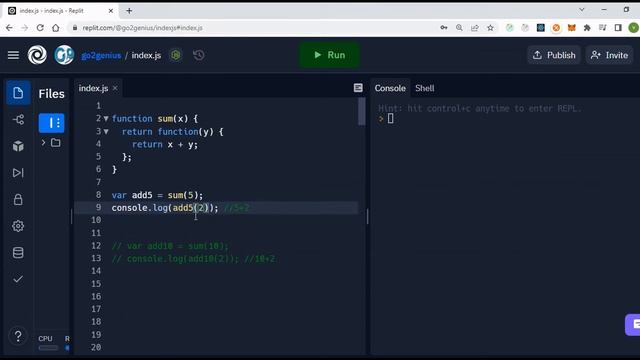Viewport: 640px width, 360px height.
Task: Open the browser zoom magnifier icon
Action: click(459, 28)
